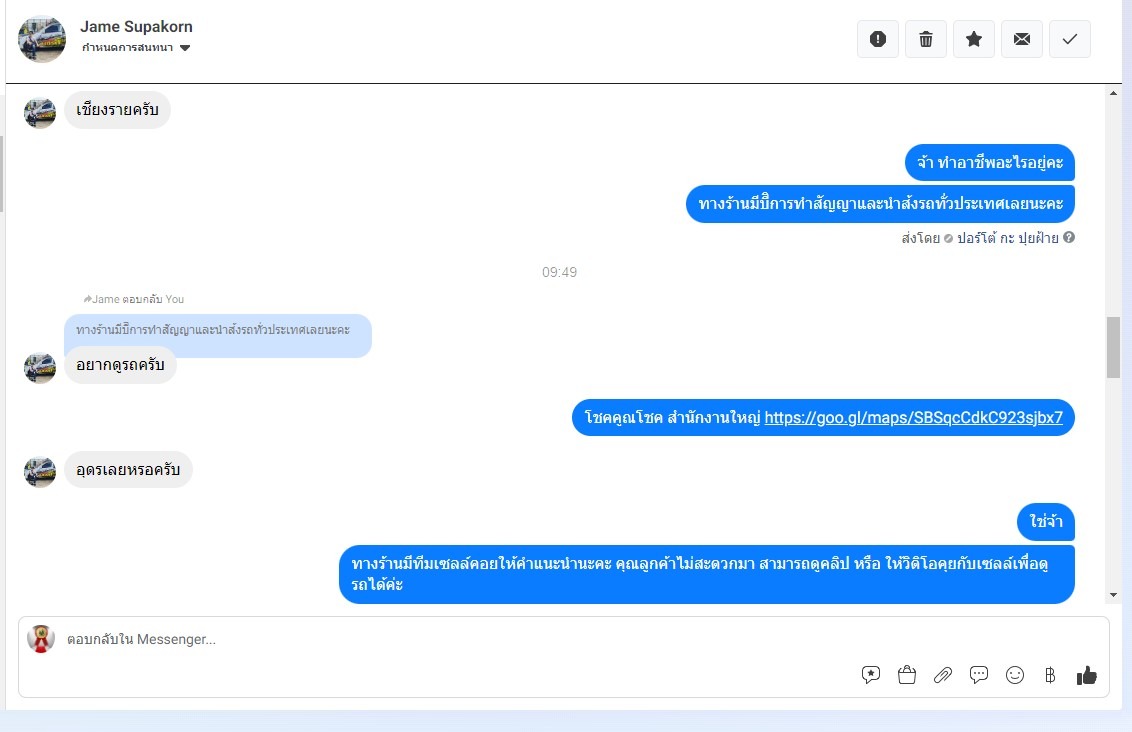Open the emoji smiley picker

pos(1015,675)
